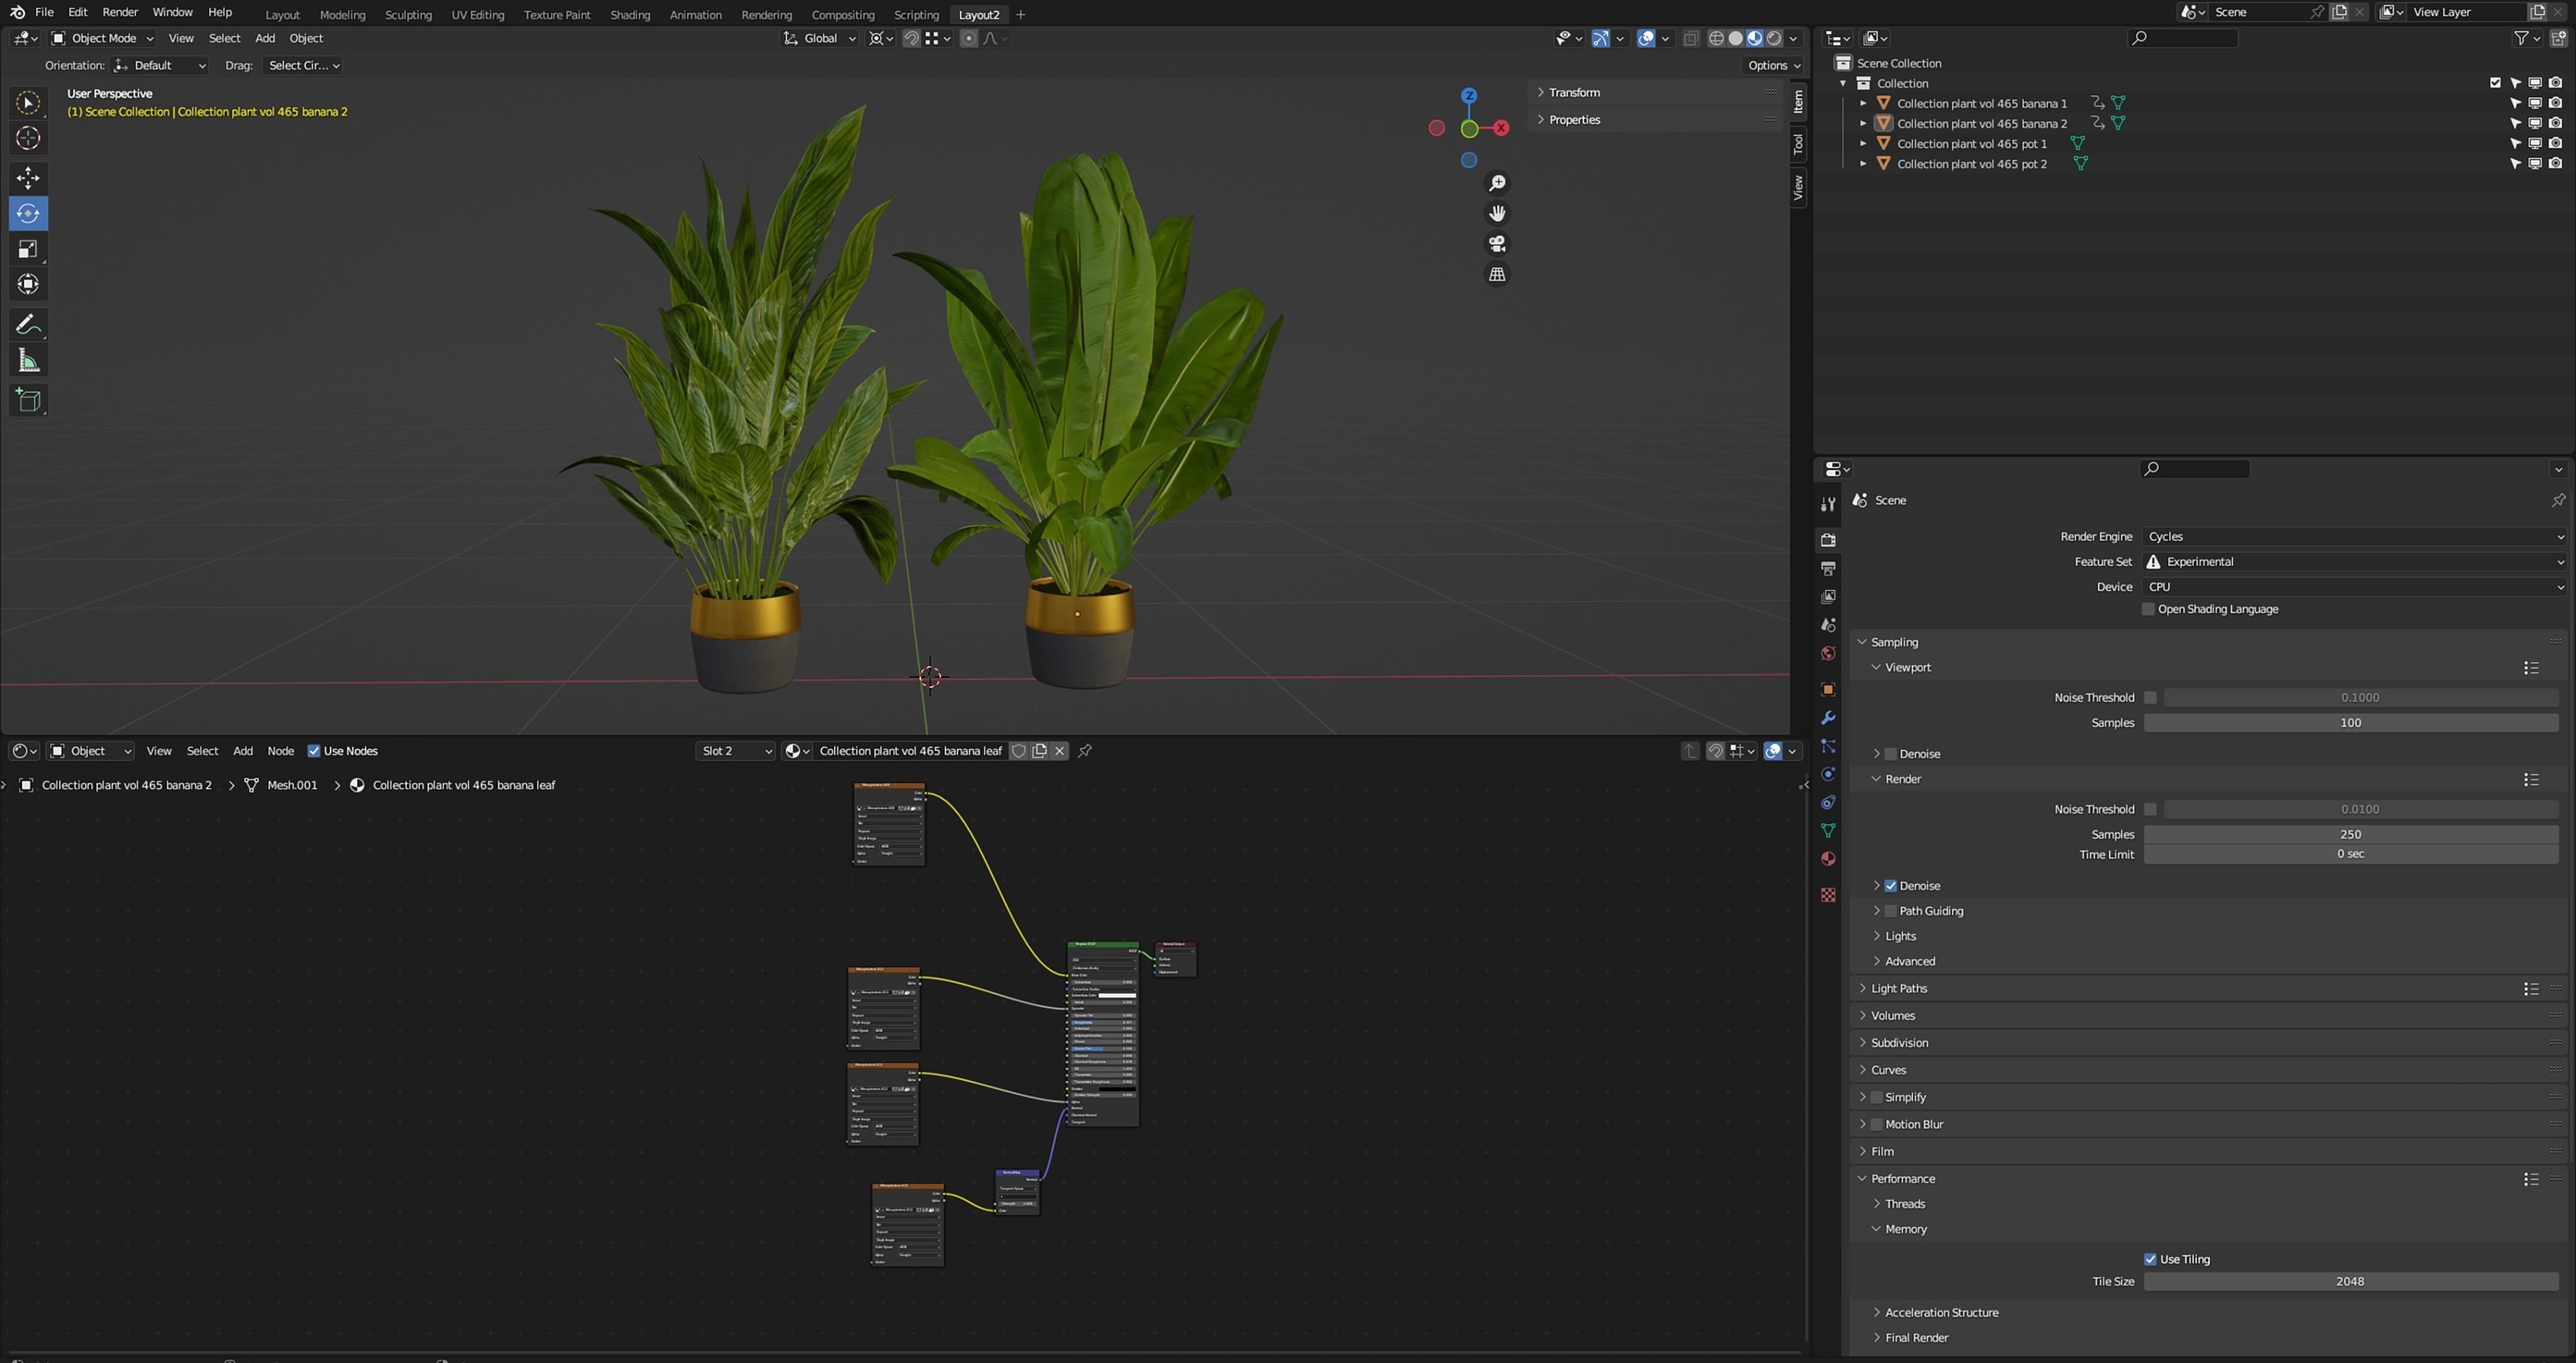2576x1363 pixels.
Task: Click the Tile Size 2048 field
Action: pyautogui.click(x=2351, y=1281)
